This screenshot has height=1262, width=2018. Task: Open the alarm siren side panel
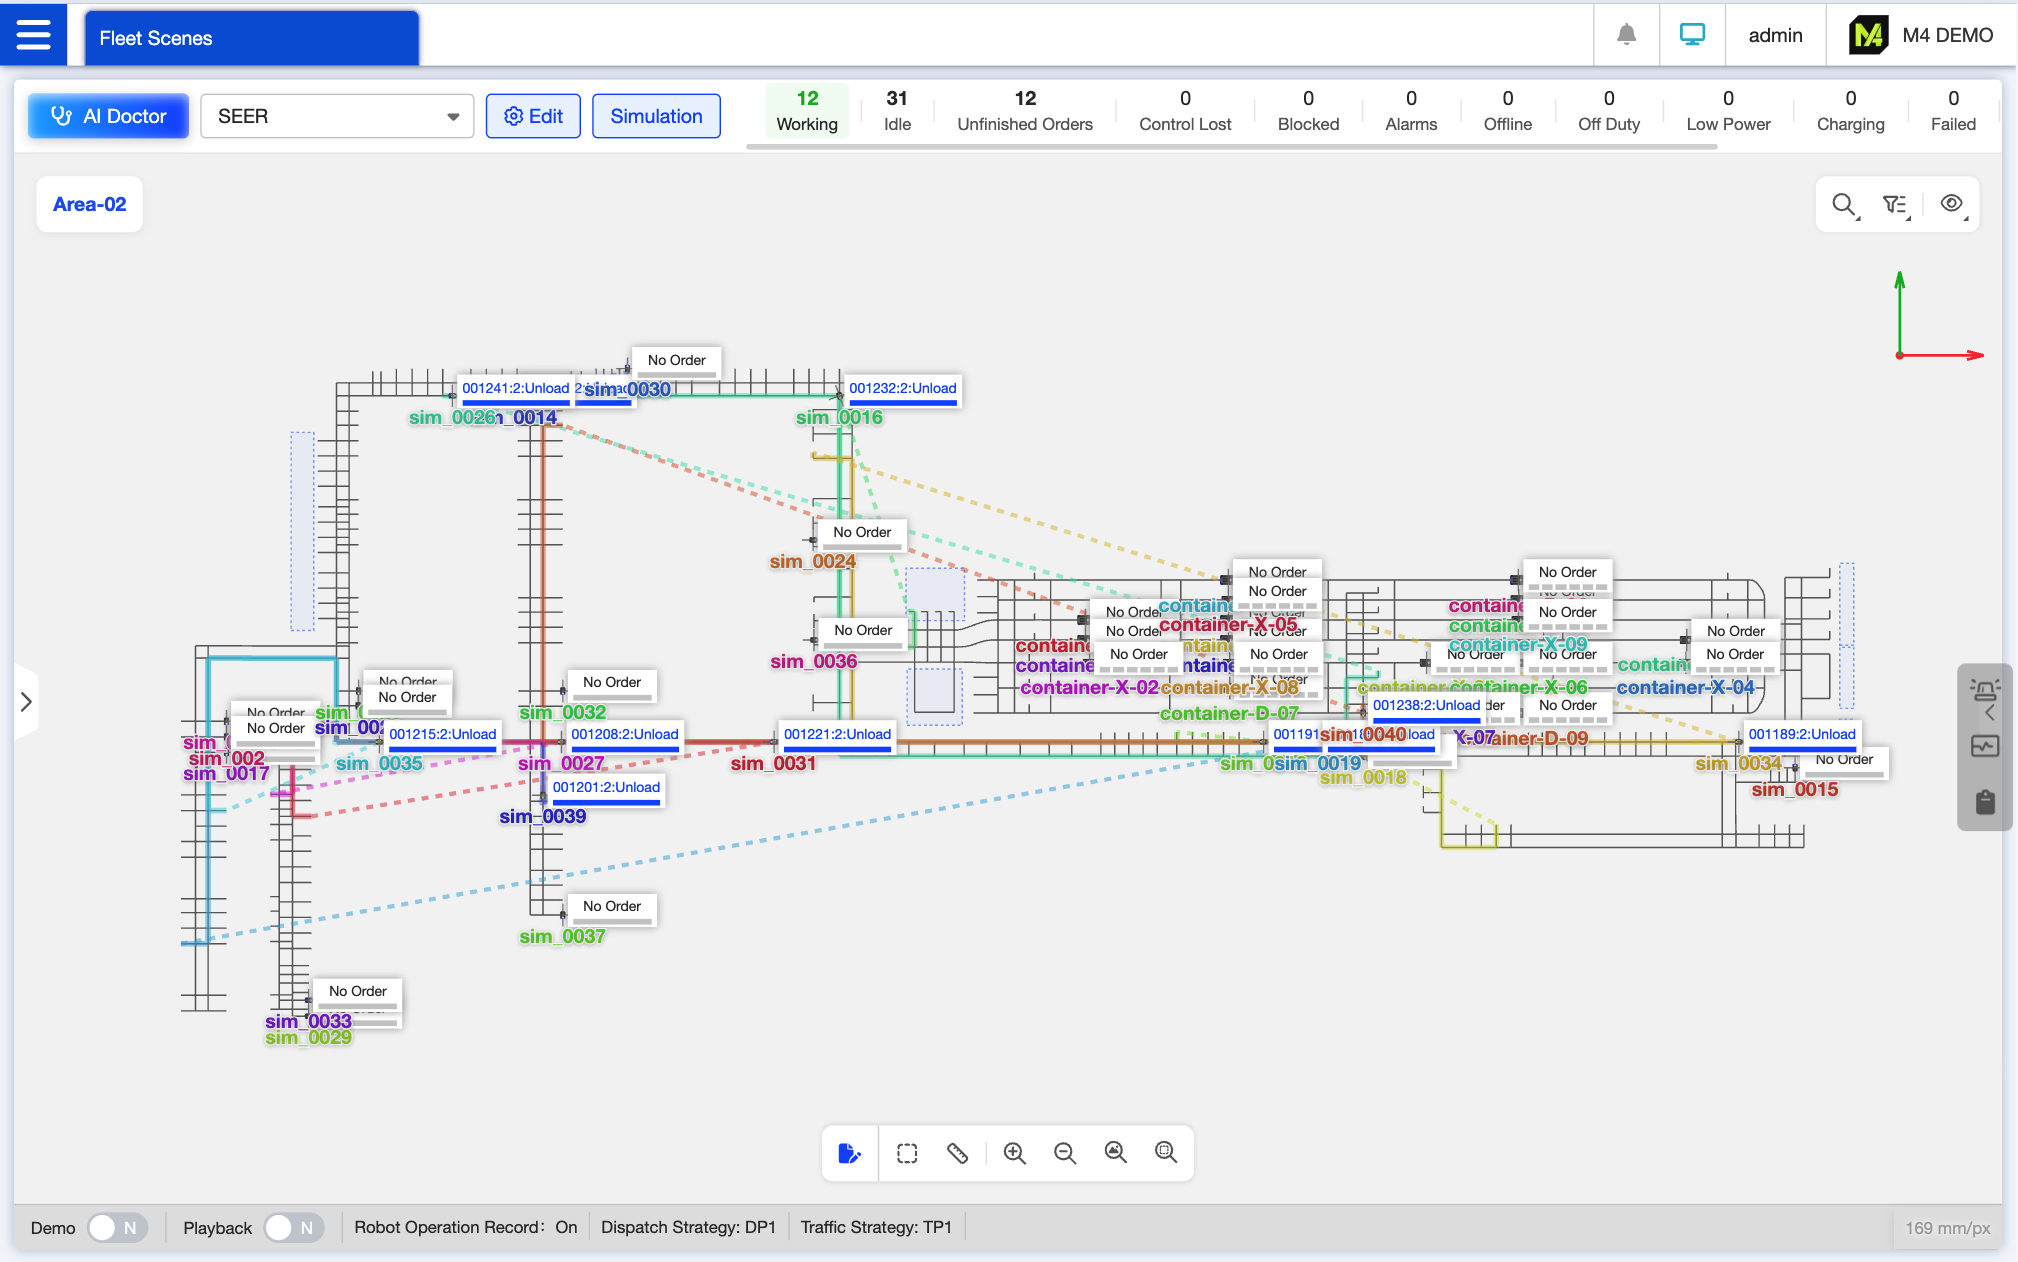[1985, 690]
